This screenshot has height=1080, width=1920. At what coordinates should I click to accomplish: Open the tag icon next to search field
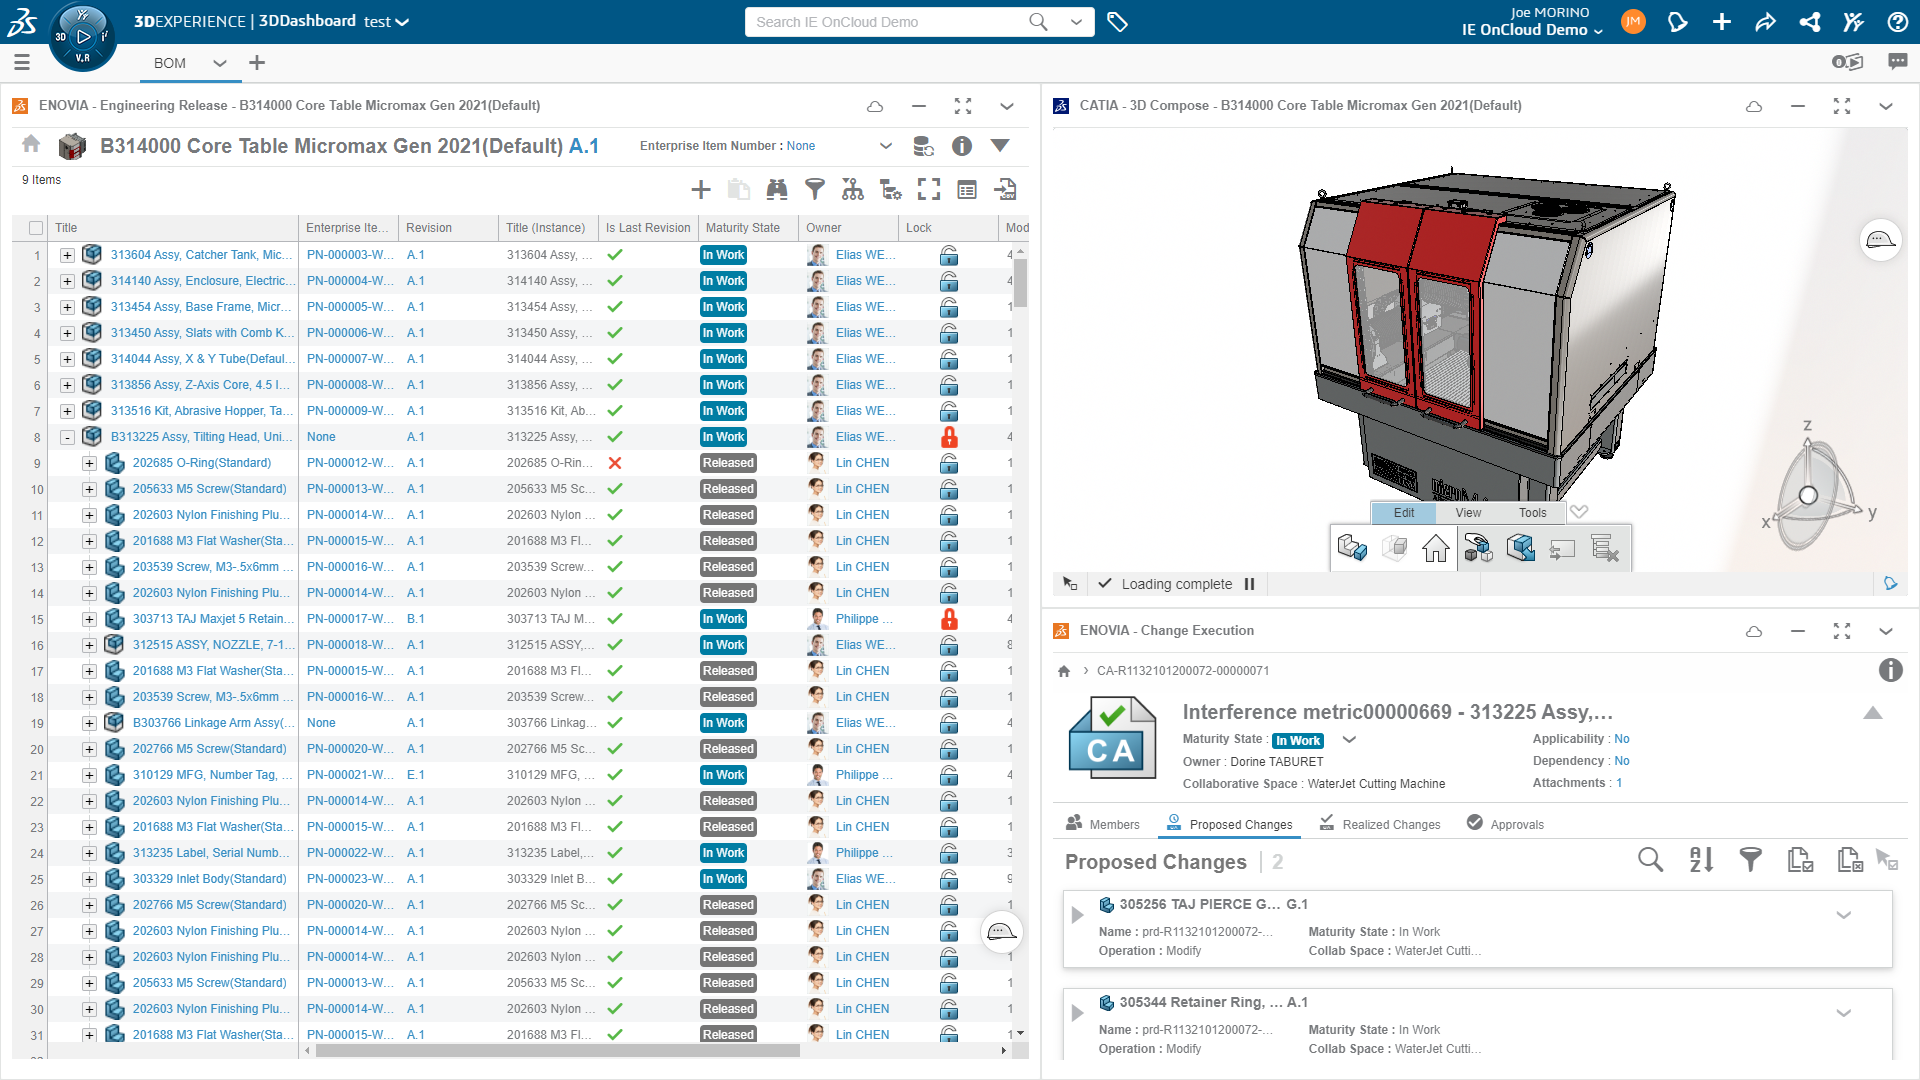1118,22
